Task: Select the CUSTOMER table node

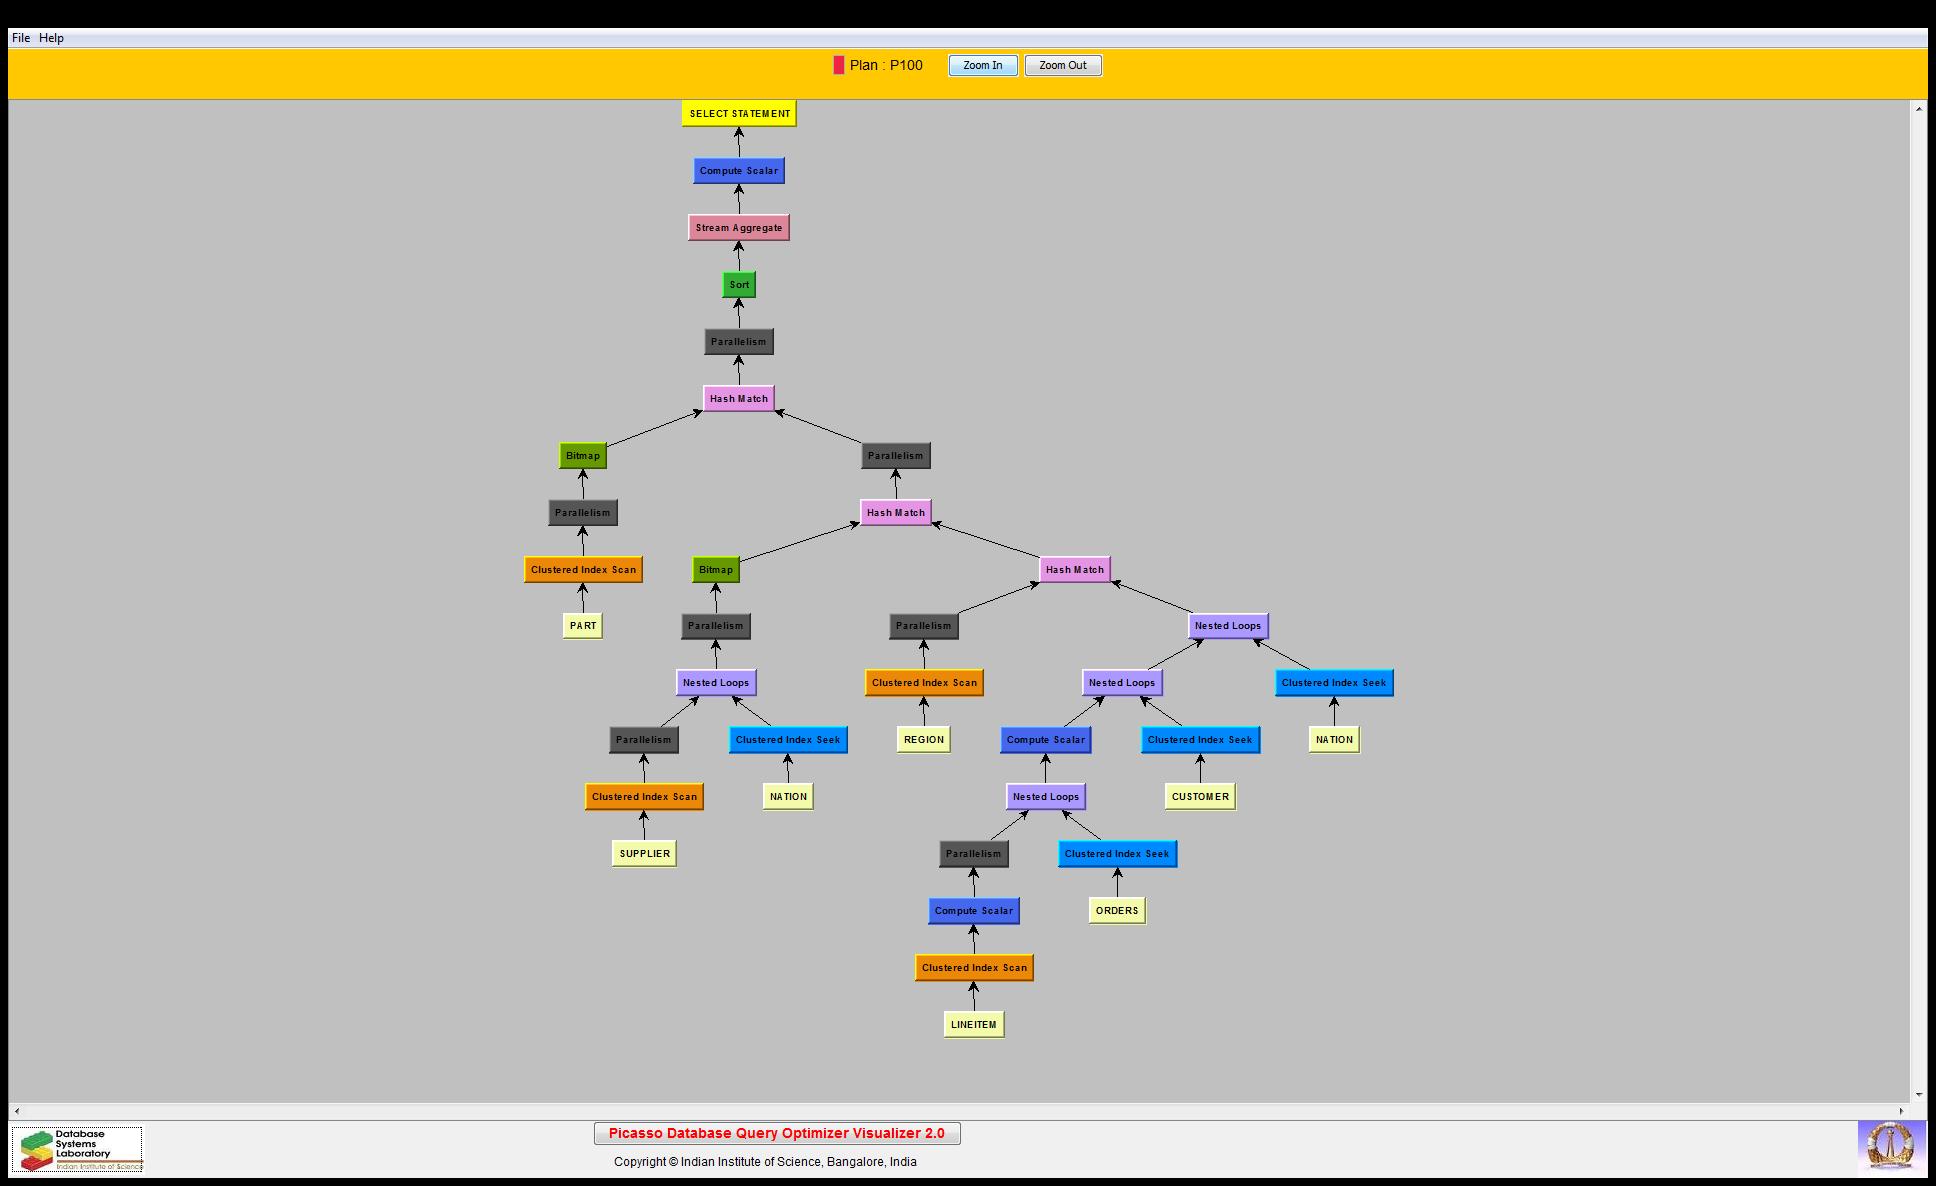Action: [1200, 797]
